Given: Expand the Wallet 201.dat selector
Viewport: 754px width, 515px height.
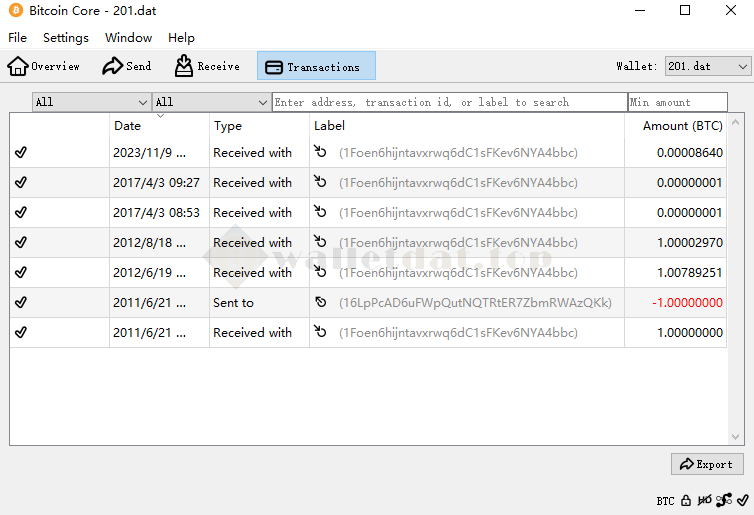Looking at the screenshot, I should (707, 66).
